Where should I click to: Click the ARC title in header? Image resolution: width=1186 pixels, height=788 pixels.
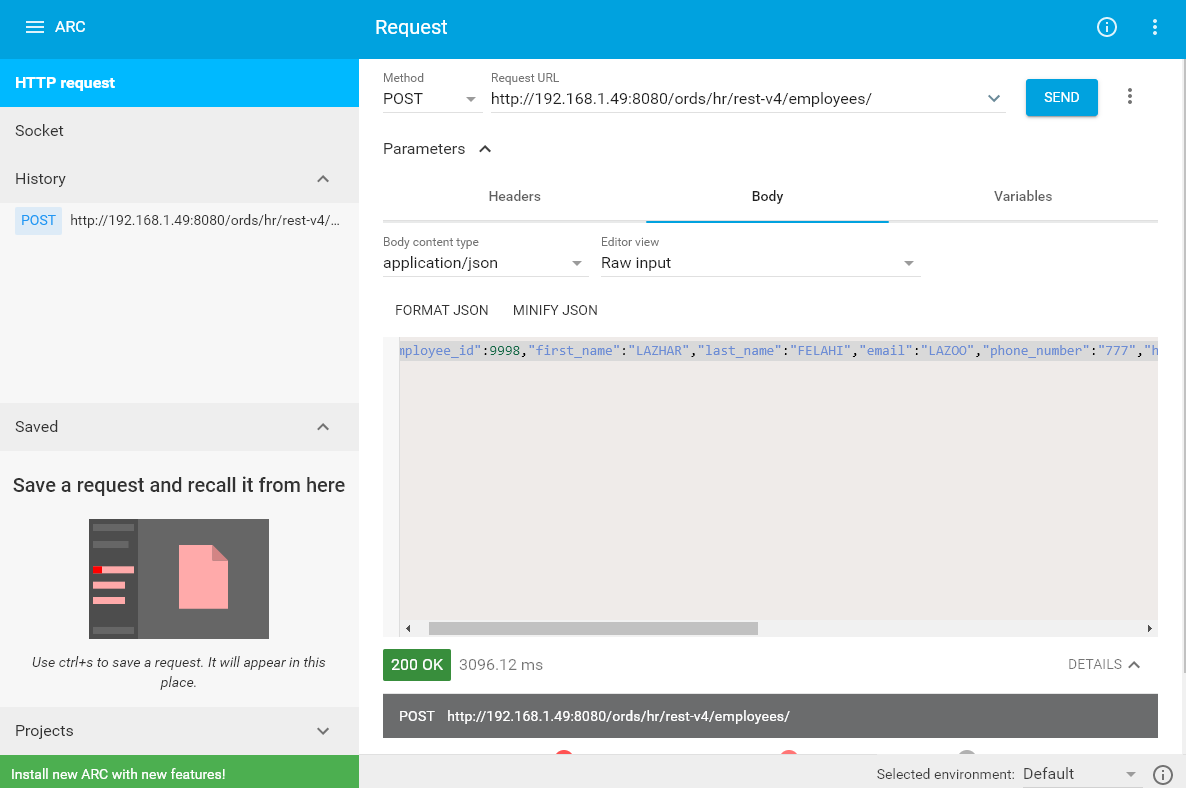(70, 27)
